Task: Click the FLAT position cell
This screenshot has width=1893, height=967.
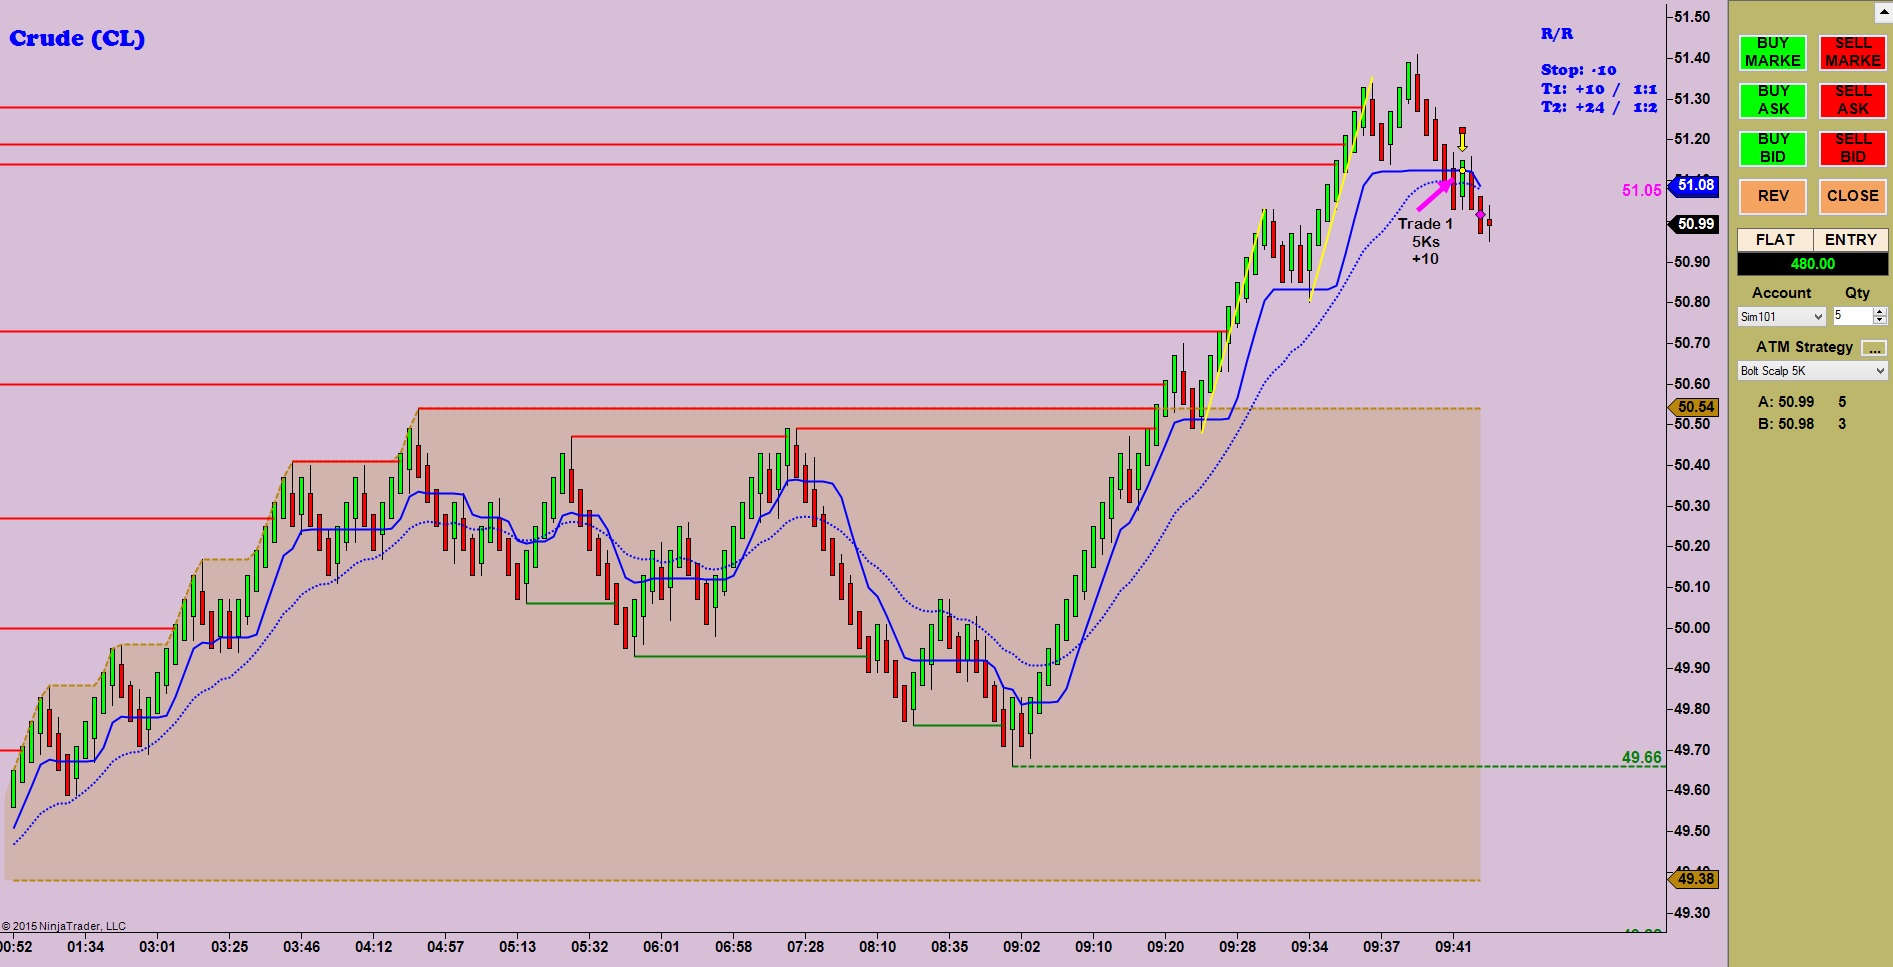Action: pos(1775,240)
